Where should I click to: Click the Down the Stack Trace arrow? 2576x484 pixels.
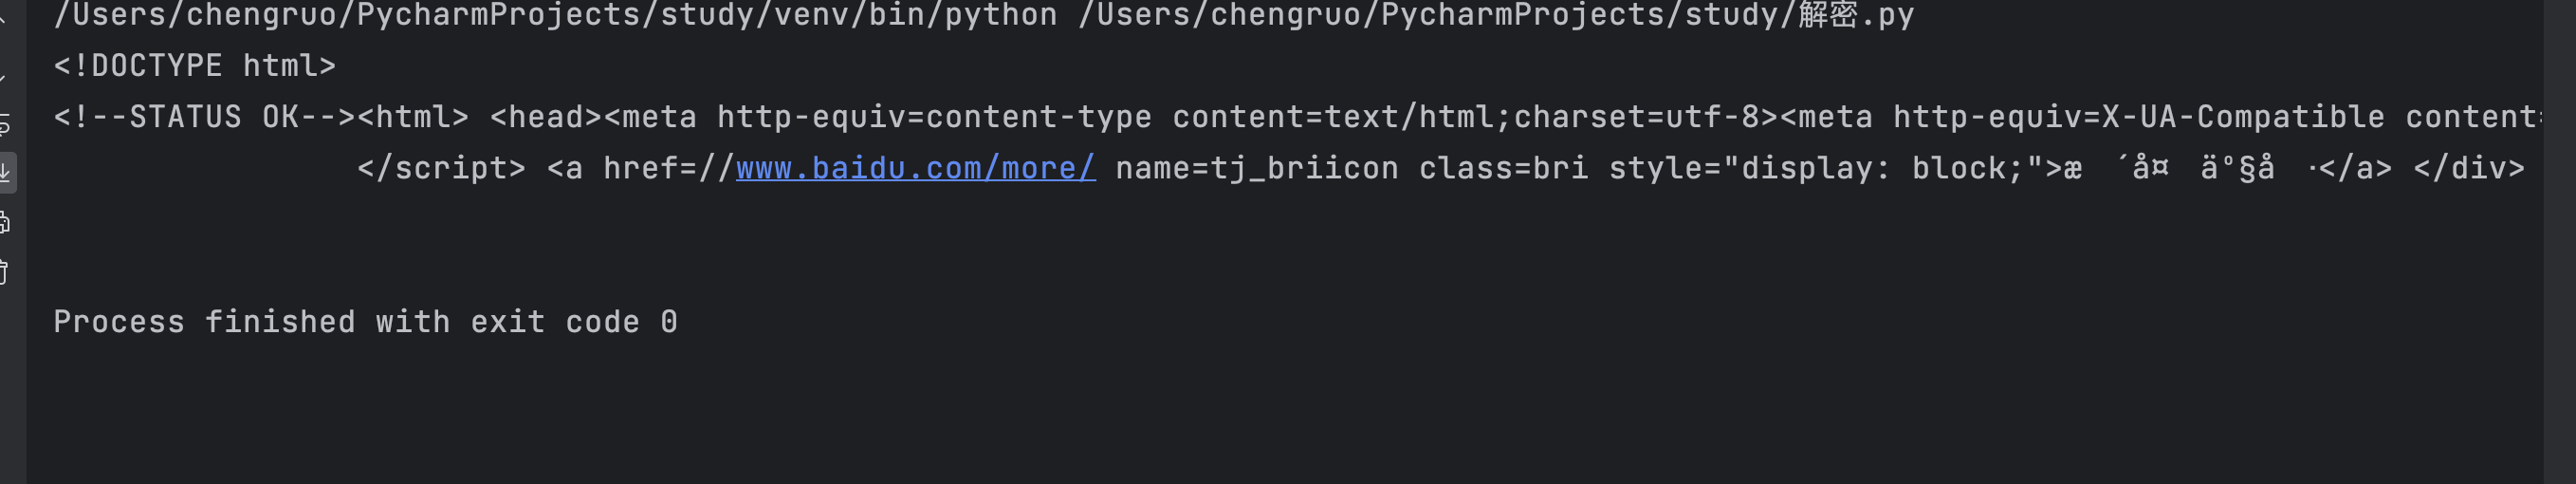[3, 72]
